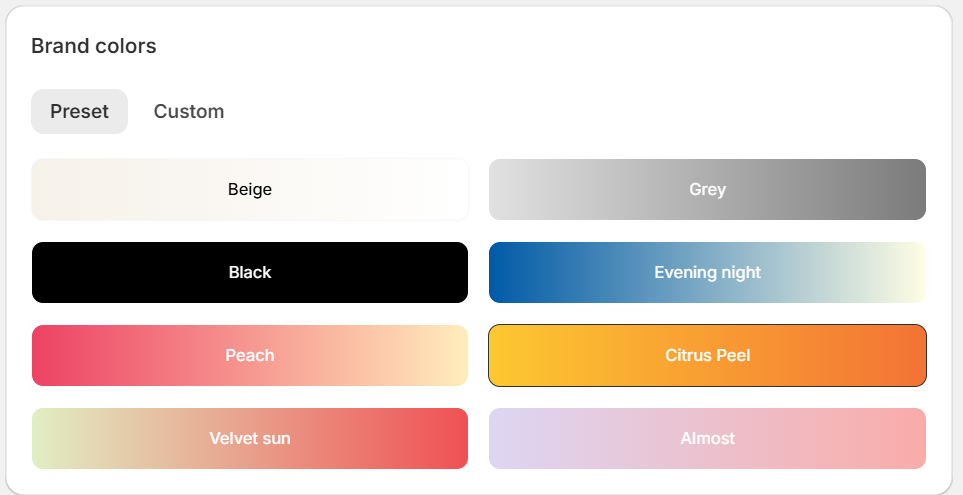Viewport: 963px width, 495px height.
Task: Switch to the Custom tab
Action: (189, 111)
